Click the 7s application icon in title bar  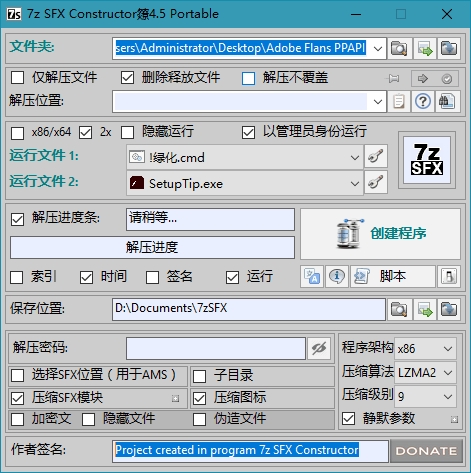[14, 14]
